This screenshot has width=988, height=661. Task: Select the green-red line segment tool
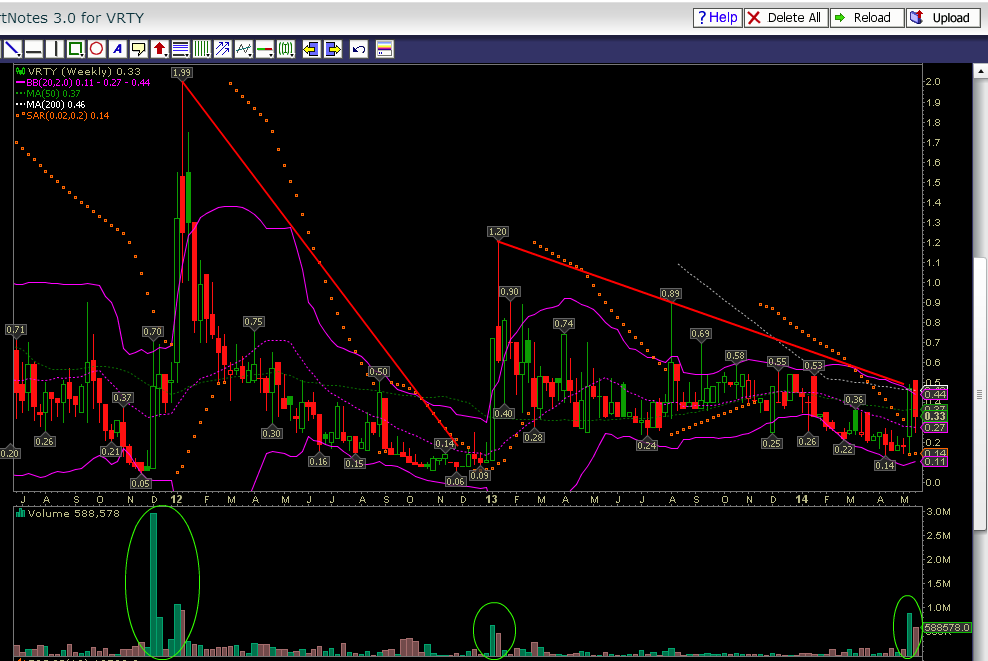point(265,49)
